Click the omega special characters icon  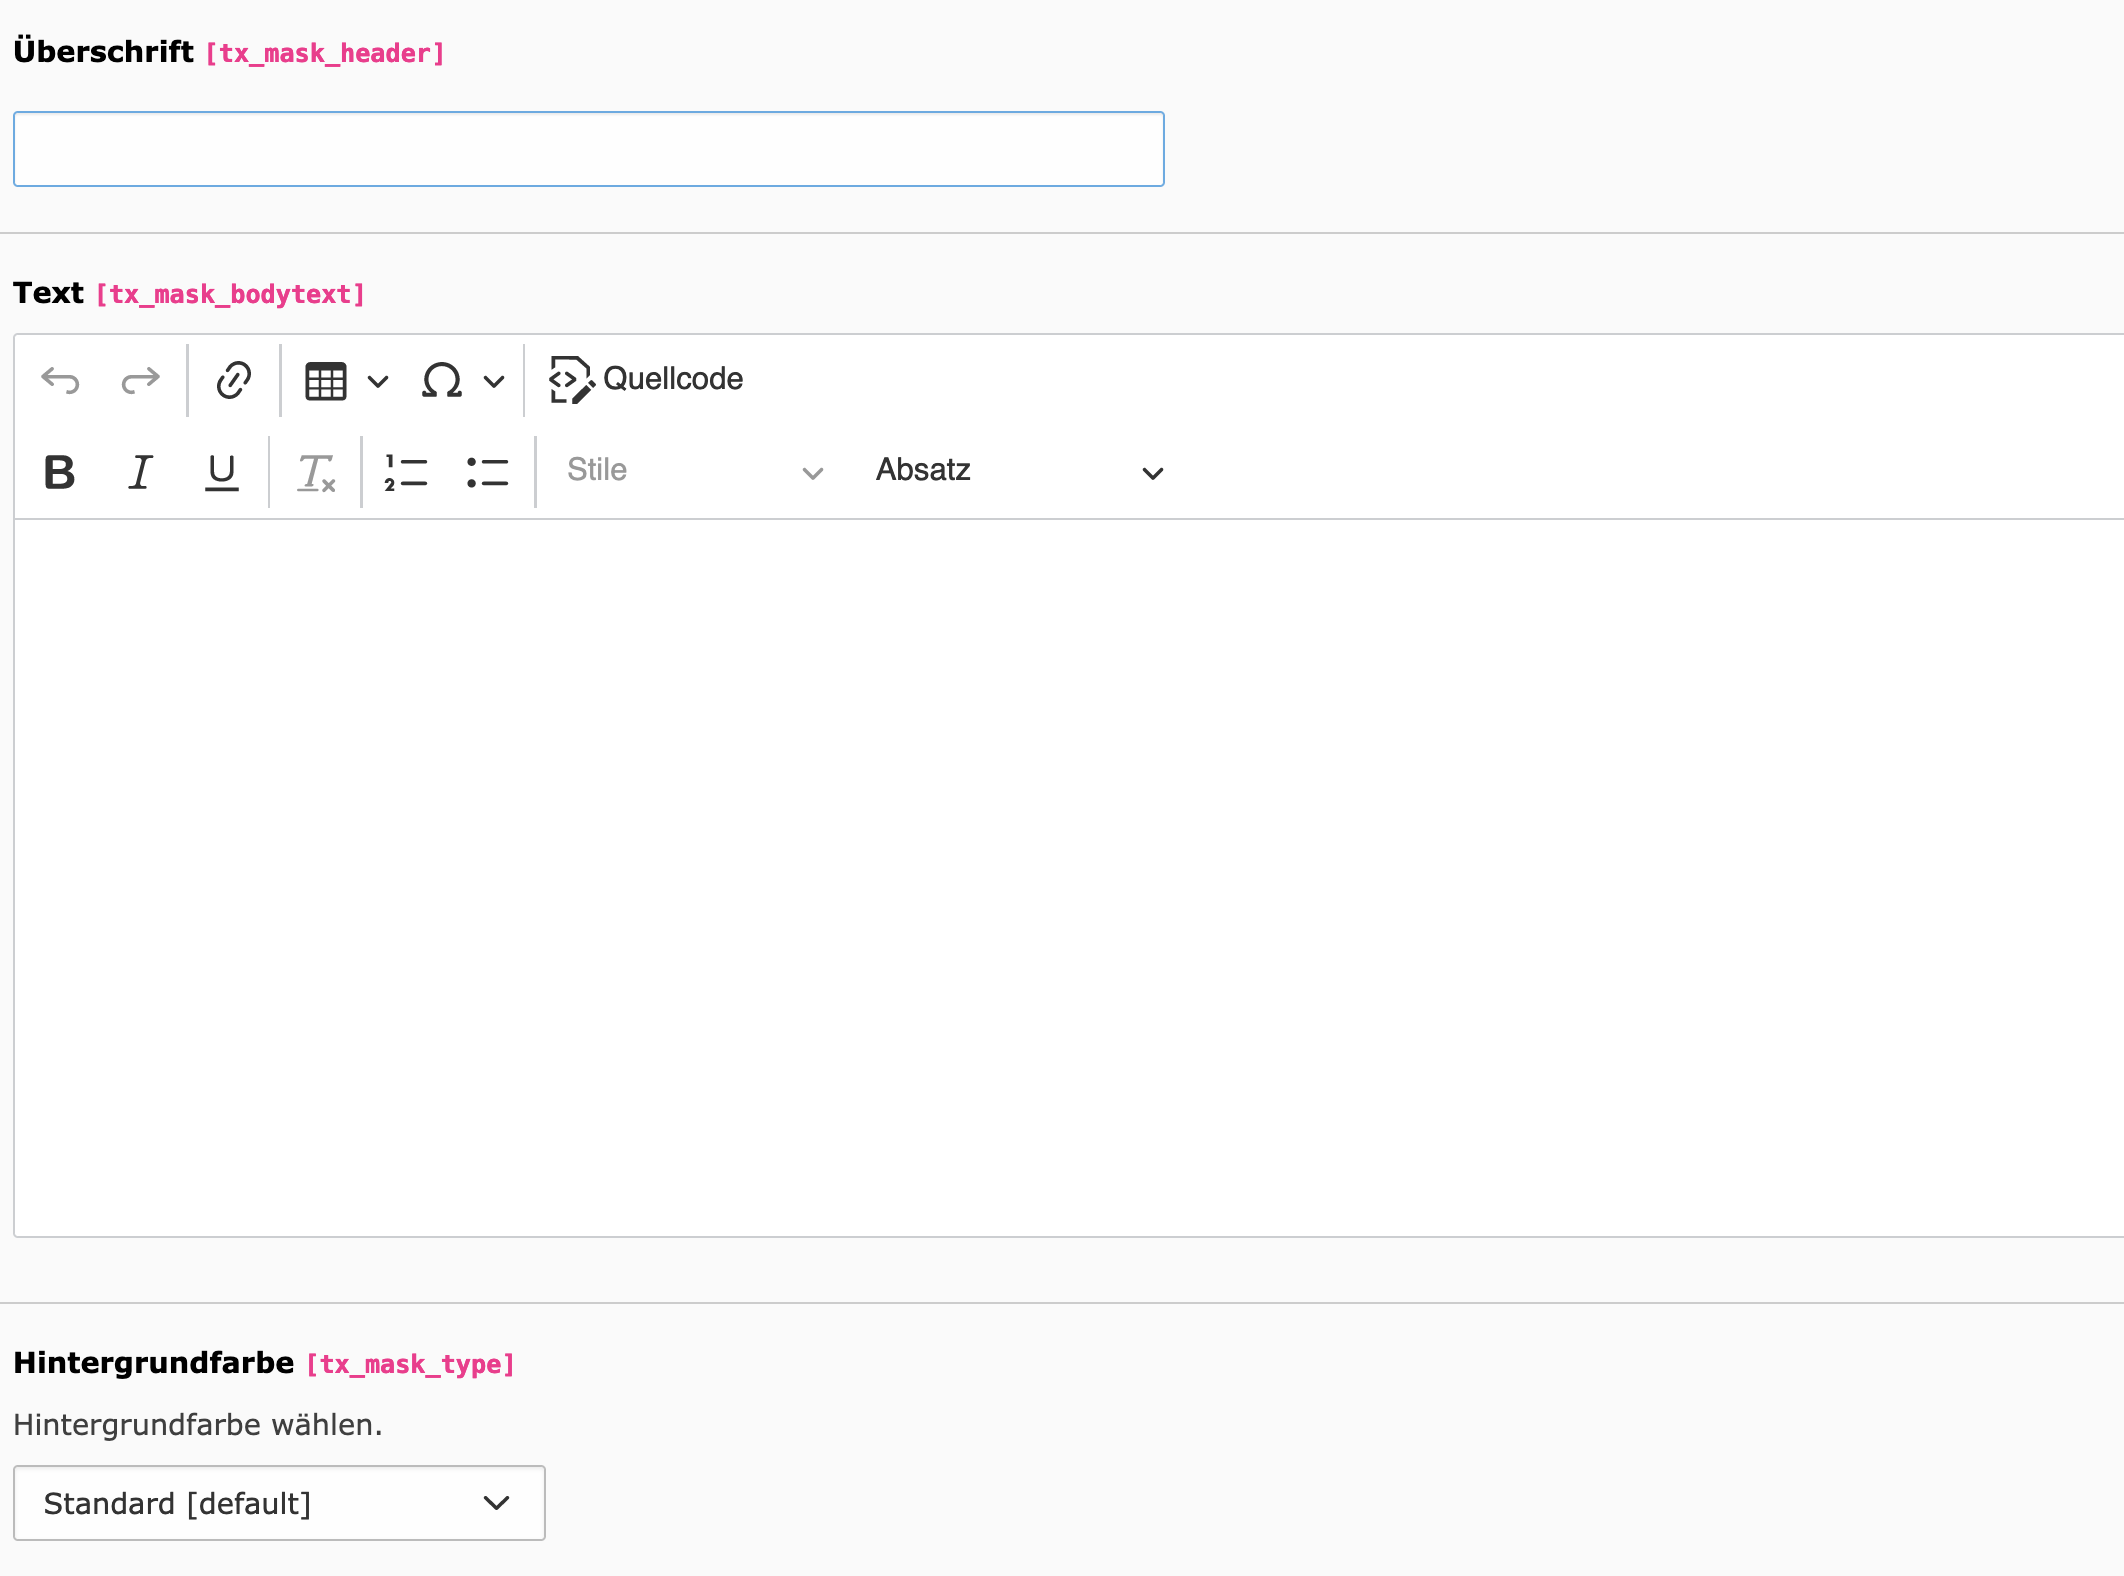coord(441,381)
